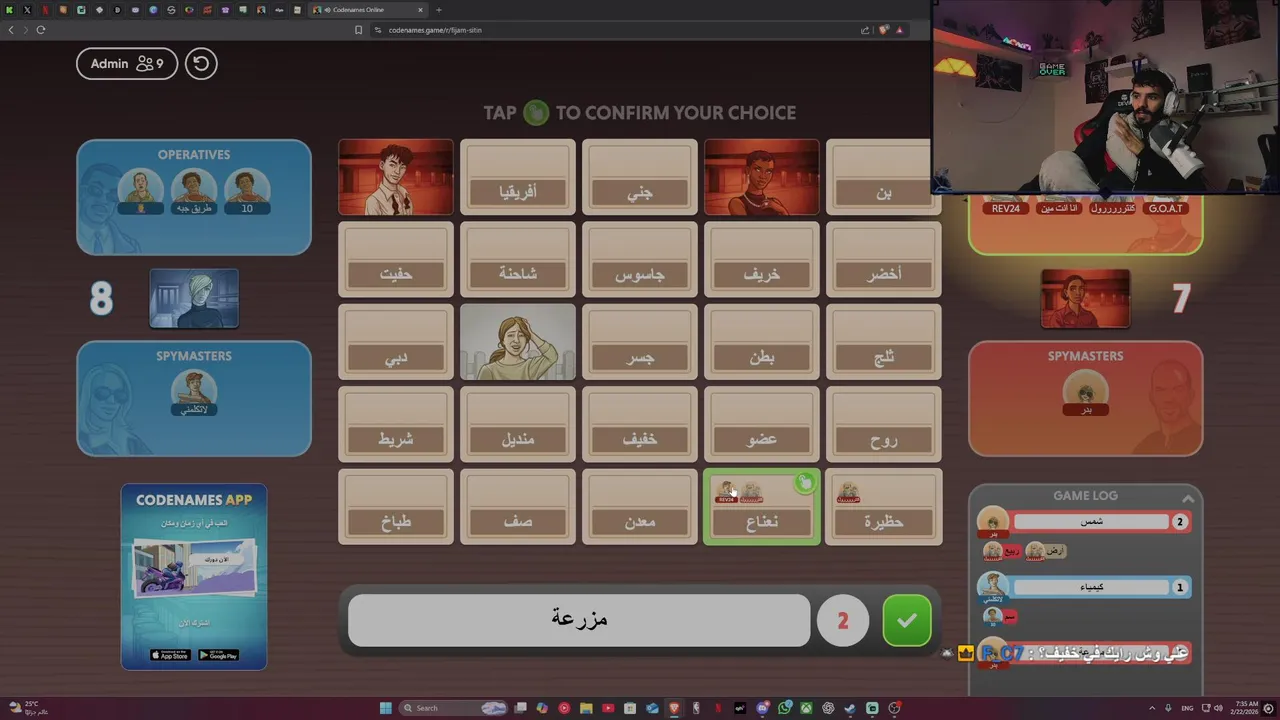Screen dimensions: 1280x720
Task: Click the أرض guess in game log
Action: [x=1046, y=551]
